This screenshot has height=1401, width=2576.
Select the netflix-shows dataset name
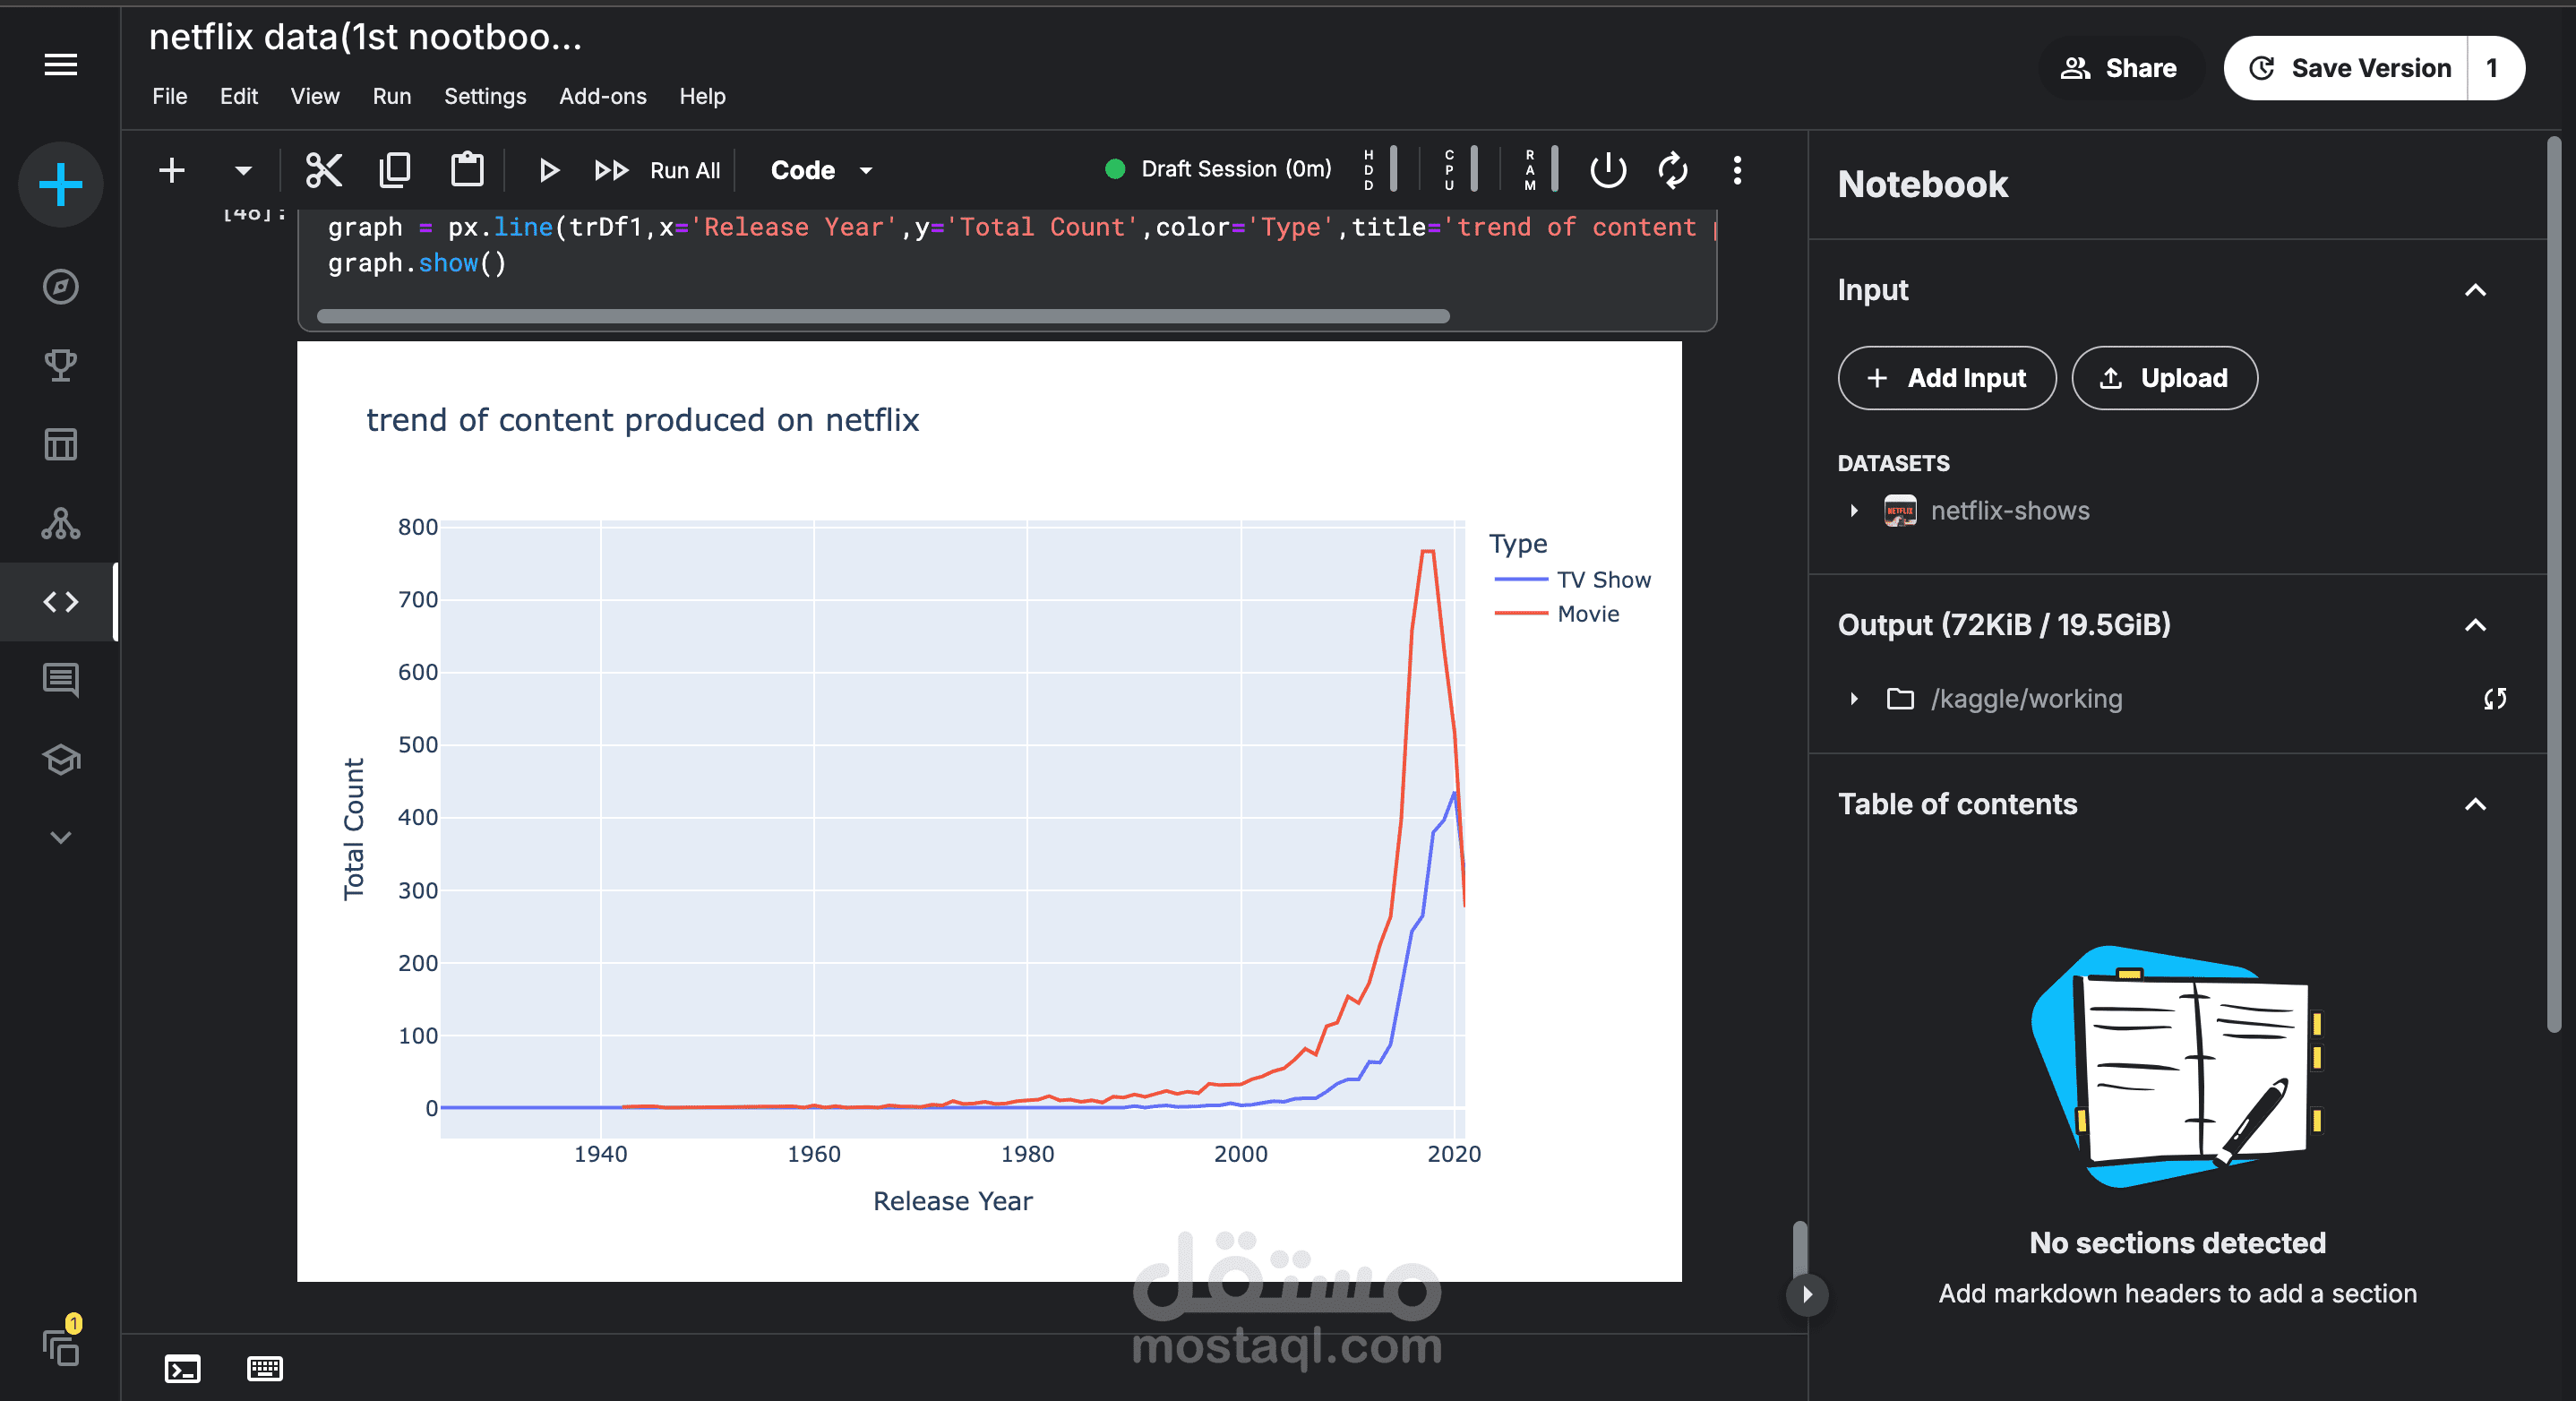pos(2010,511)
